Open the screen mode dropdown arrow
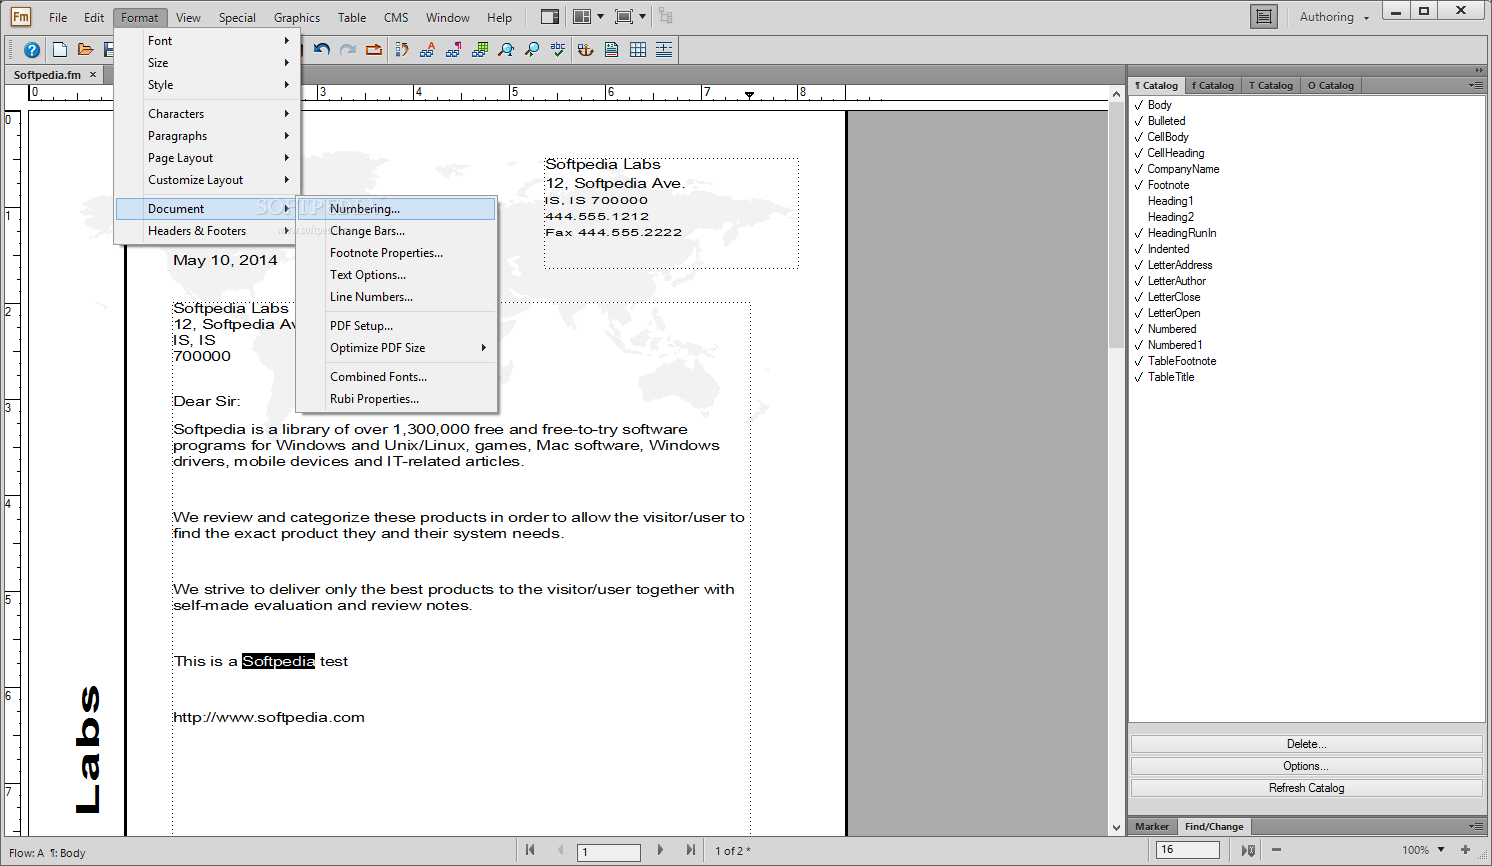This screenshot has width=1492, height=866. tap(642, 17)
